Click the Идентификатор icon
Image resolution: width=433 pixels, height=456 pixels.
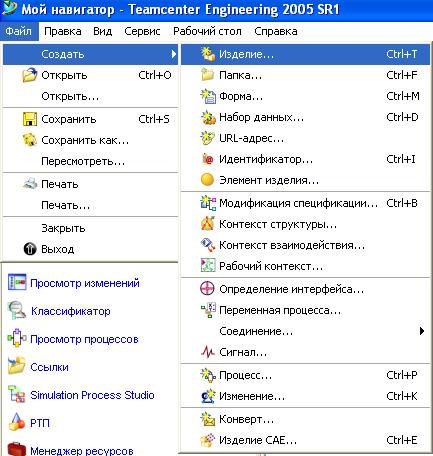208,159
